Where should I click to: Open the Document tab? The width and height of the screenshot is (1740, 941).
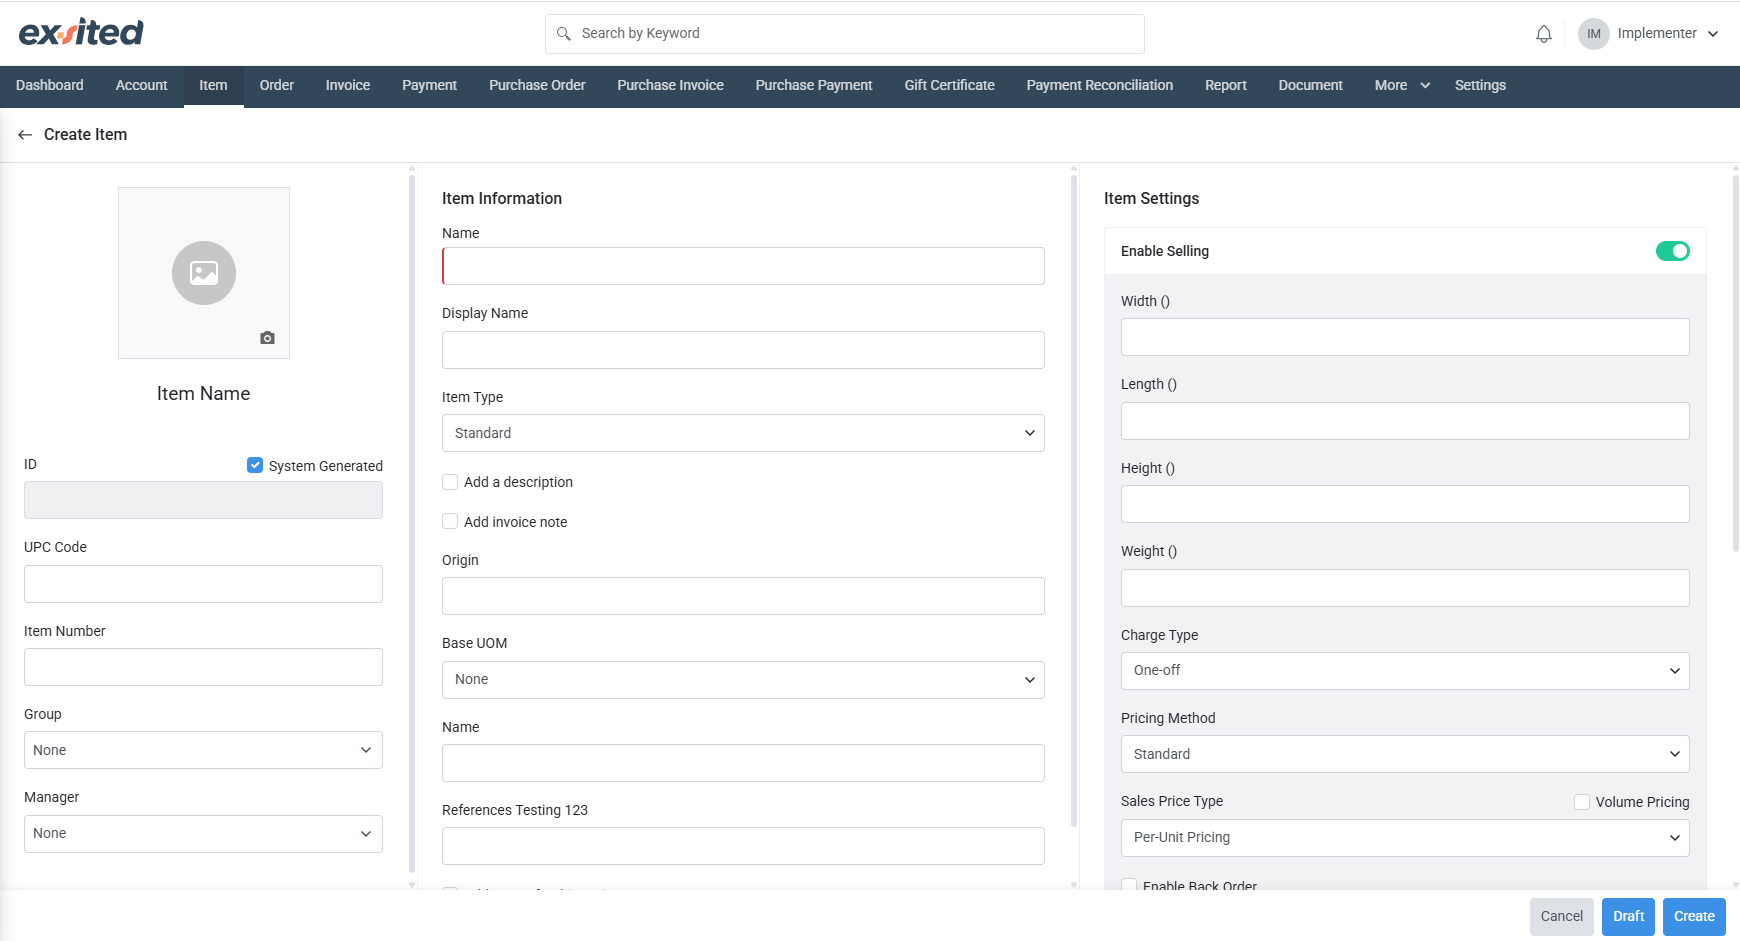point(1310,86)
